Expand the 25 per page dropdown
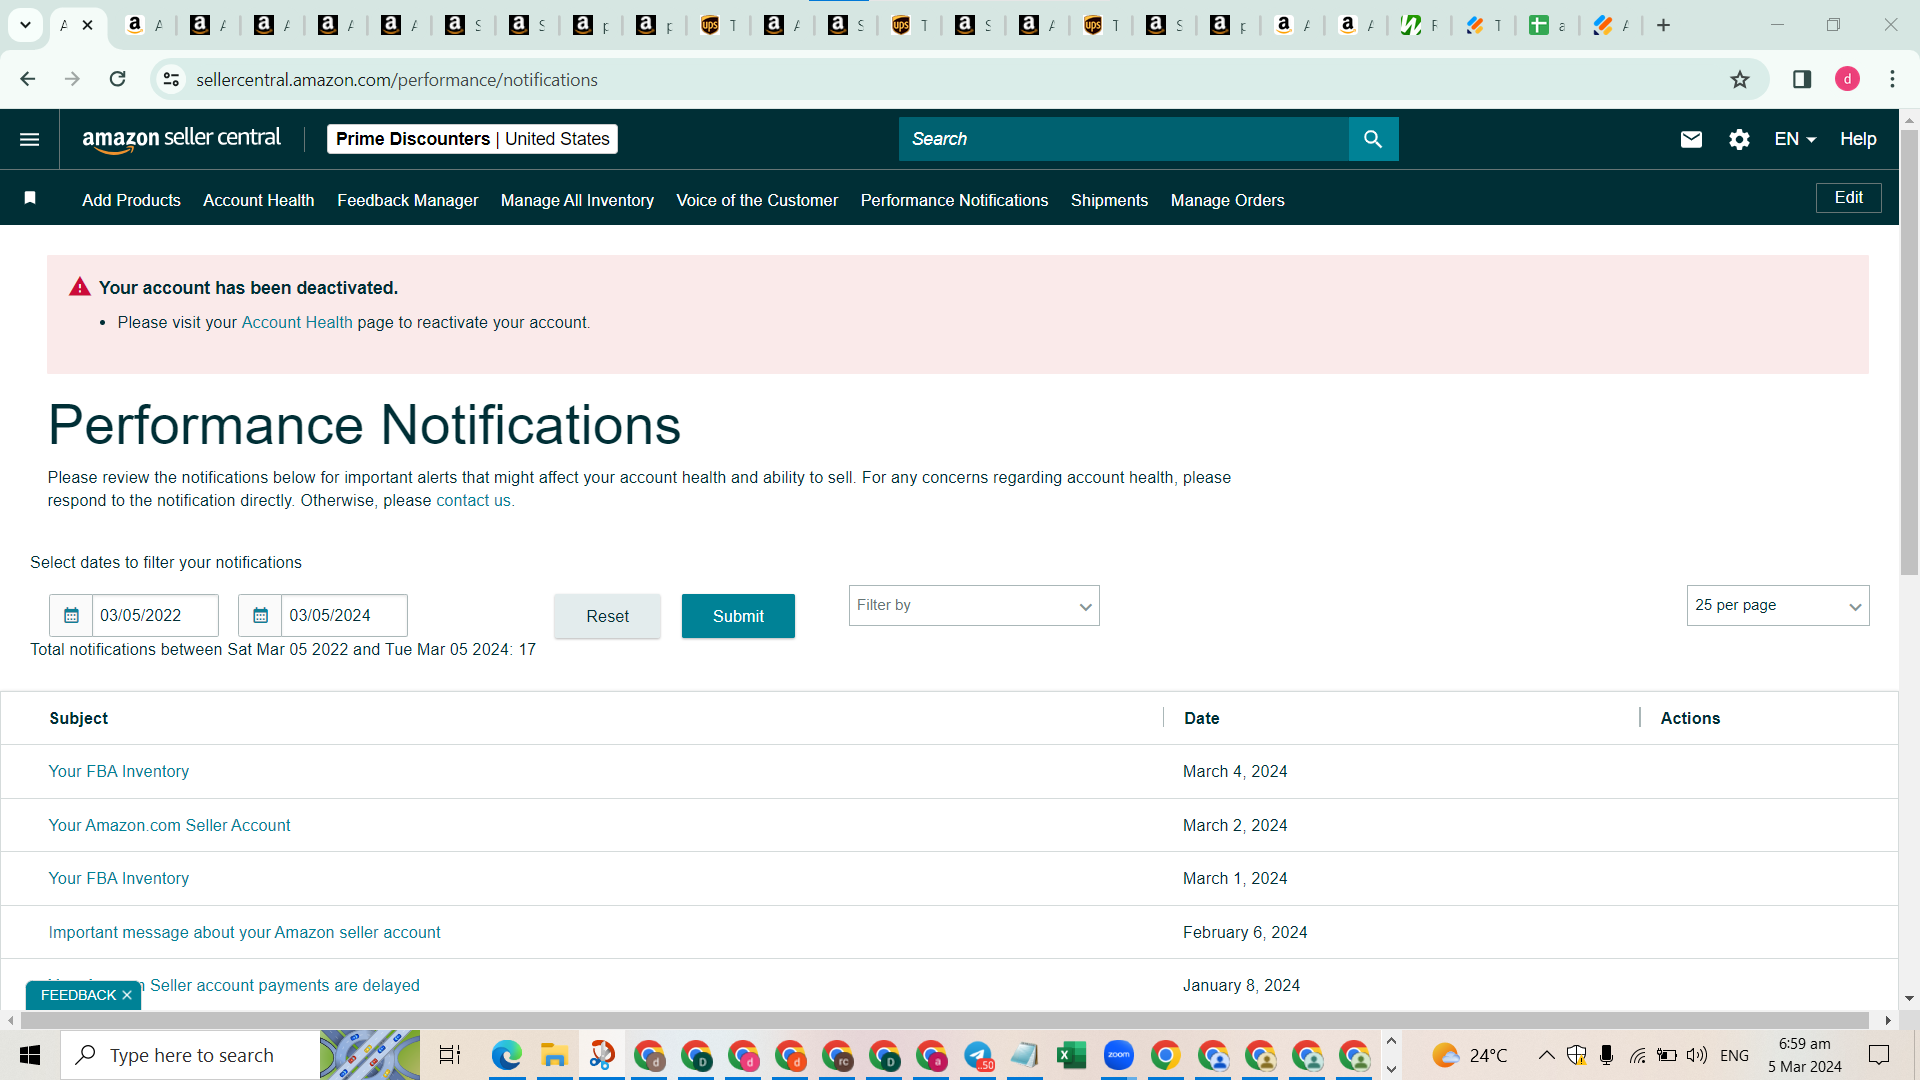Image resolution: width=1920 pixels, height=1080 pixels. [x=1778, y=606]
